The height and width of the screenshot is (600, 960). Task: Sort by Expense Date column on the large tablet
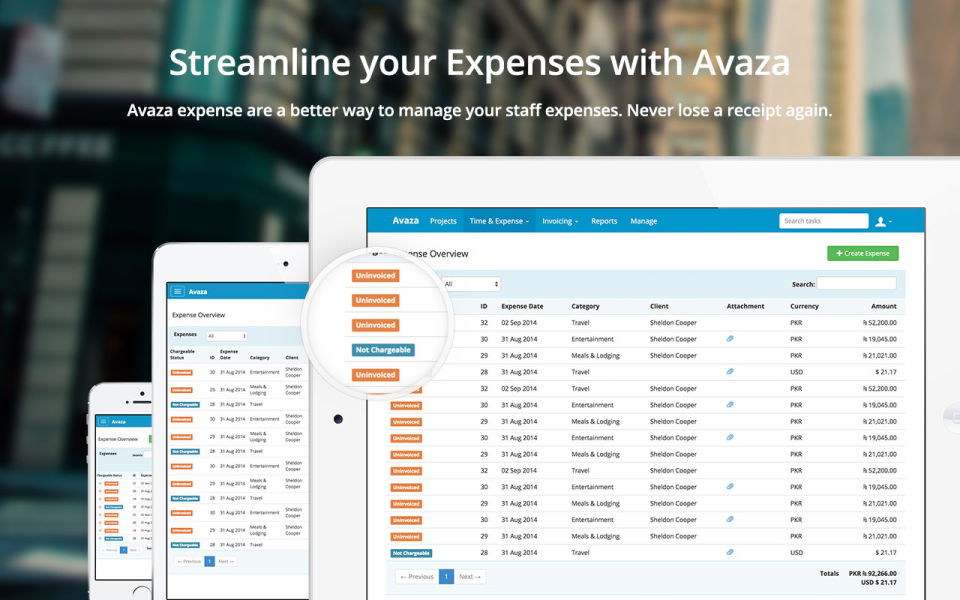[x=522, y=306]
